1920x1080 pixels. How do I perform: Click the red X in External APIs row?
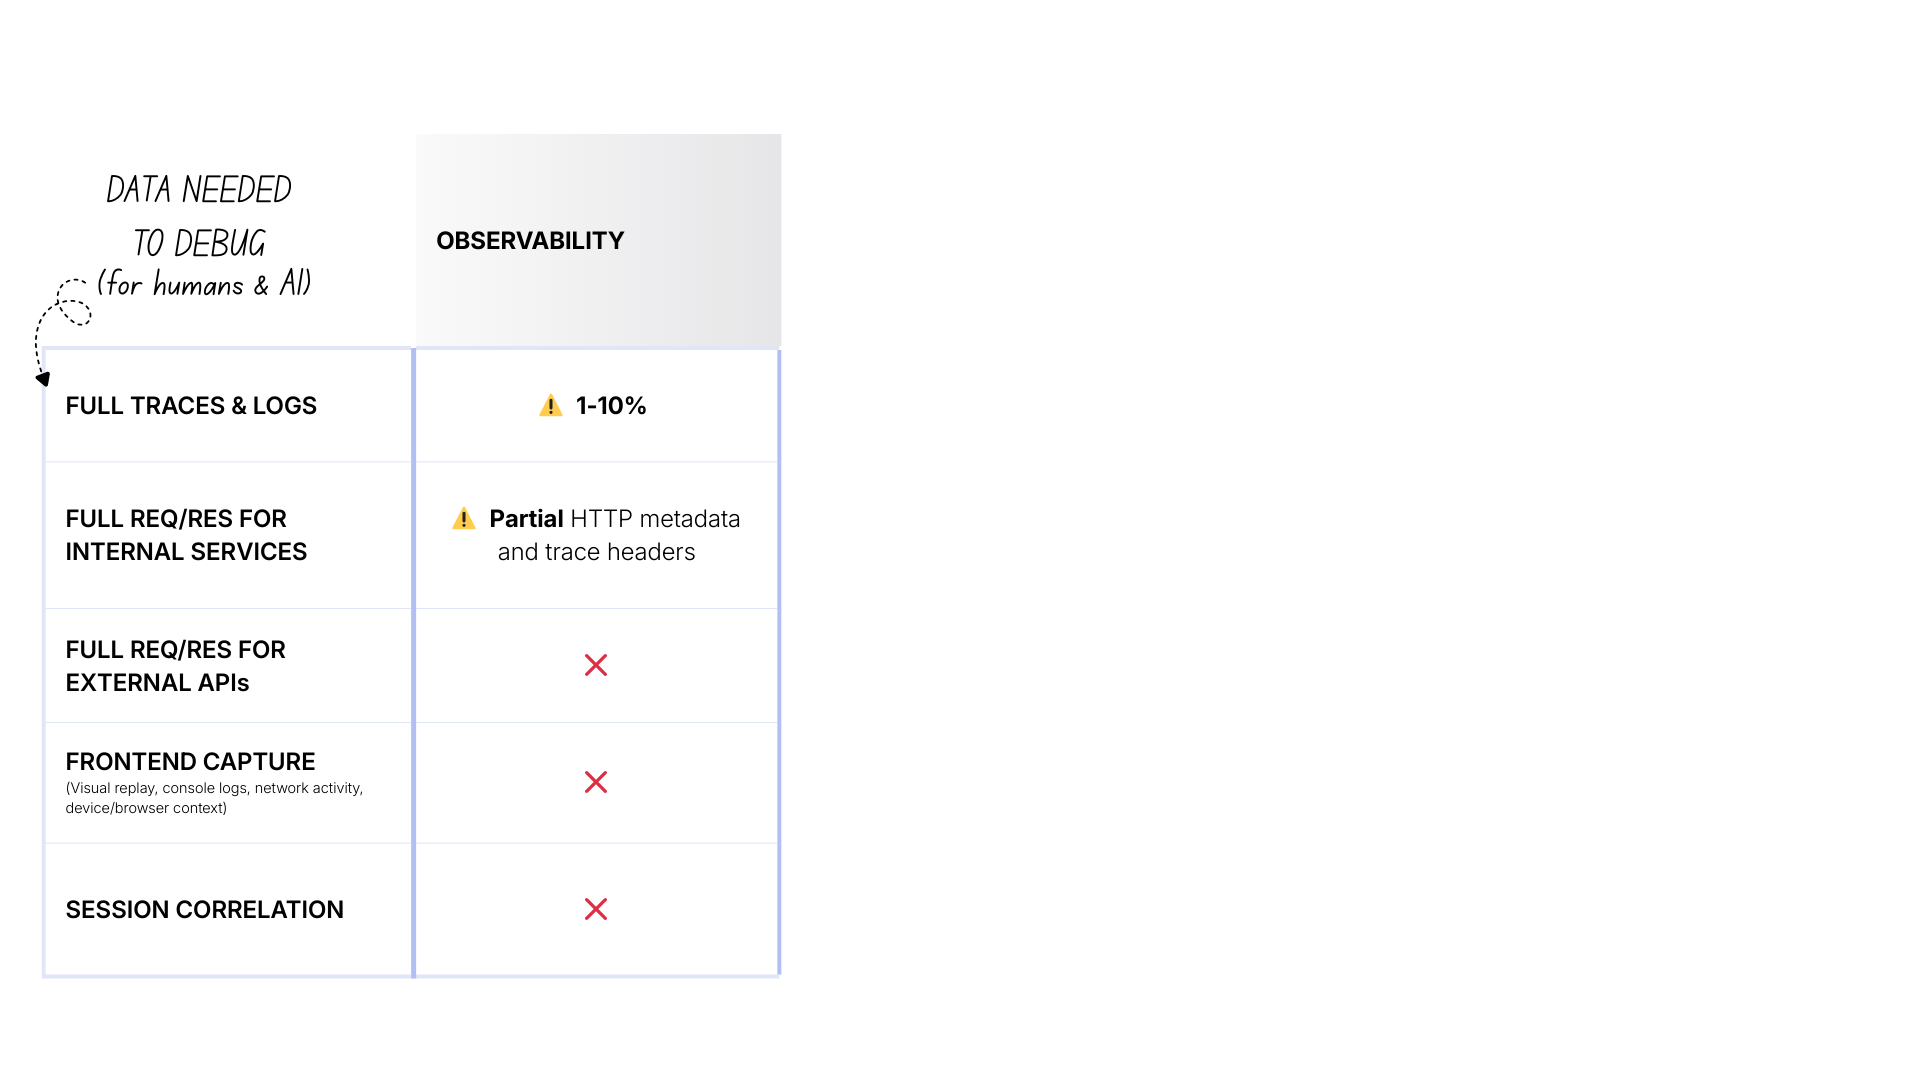coord(596,665)
